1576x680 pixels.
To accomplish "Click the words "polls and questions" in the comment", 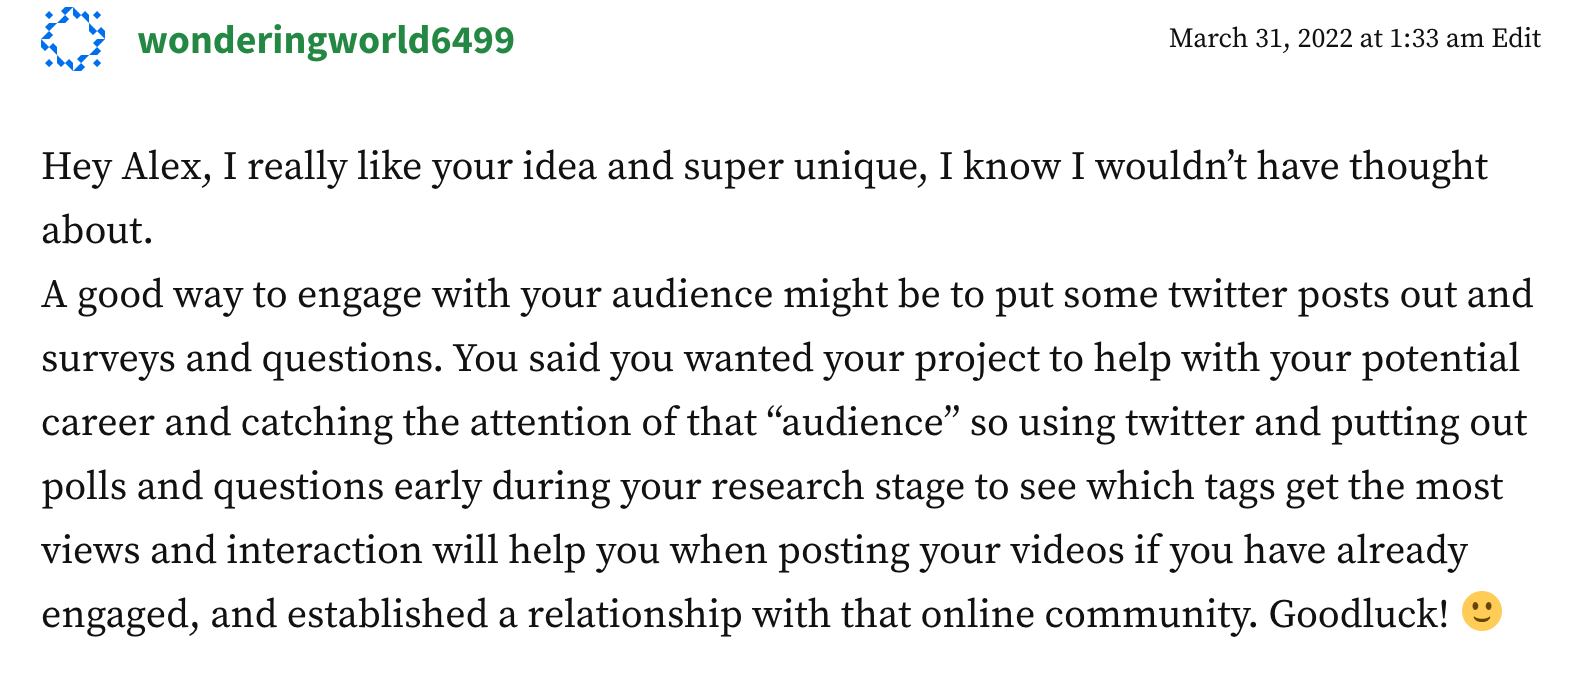I will [x=212, y=487].
